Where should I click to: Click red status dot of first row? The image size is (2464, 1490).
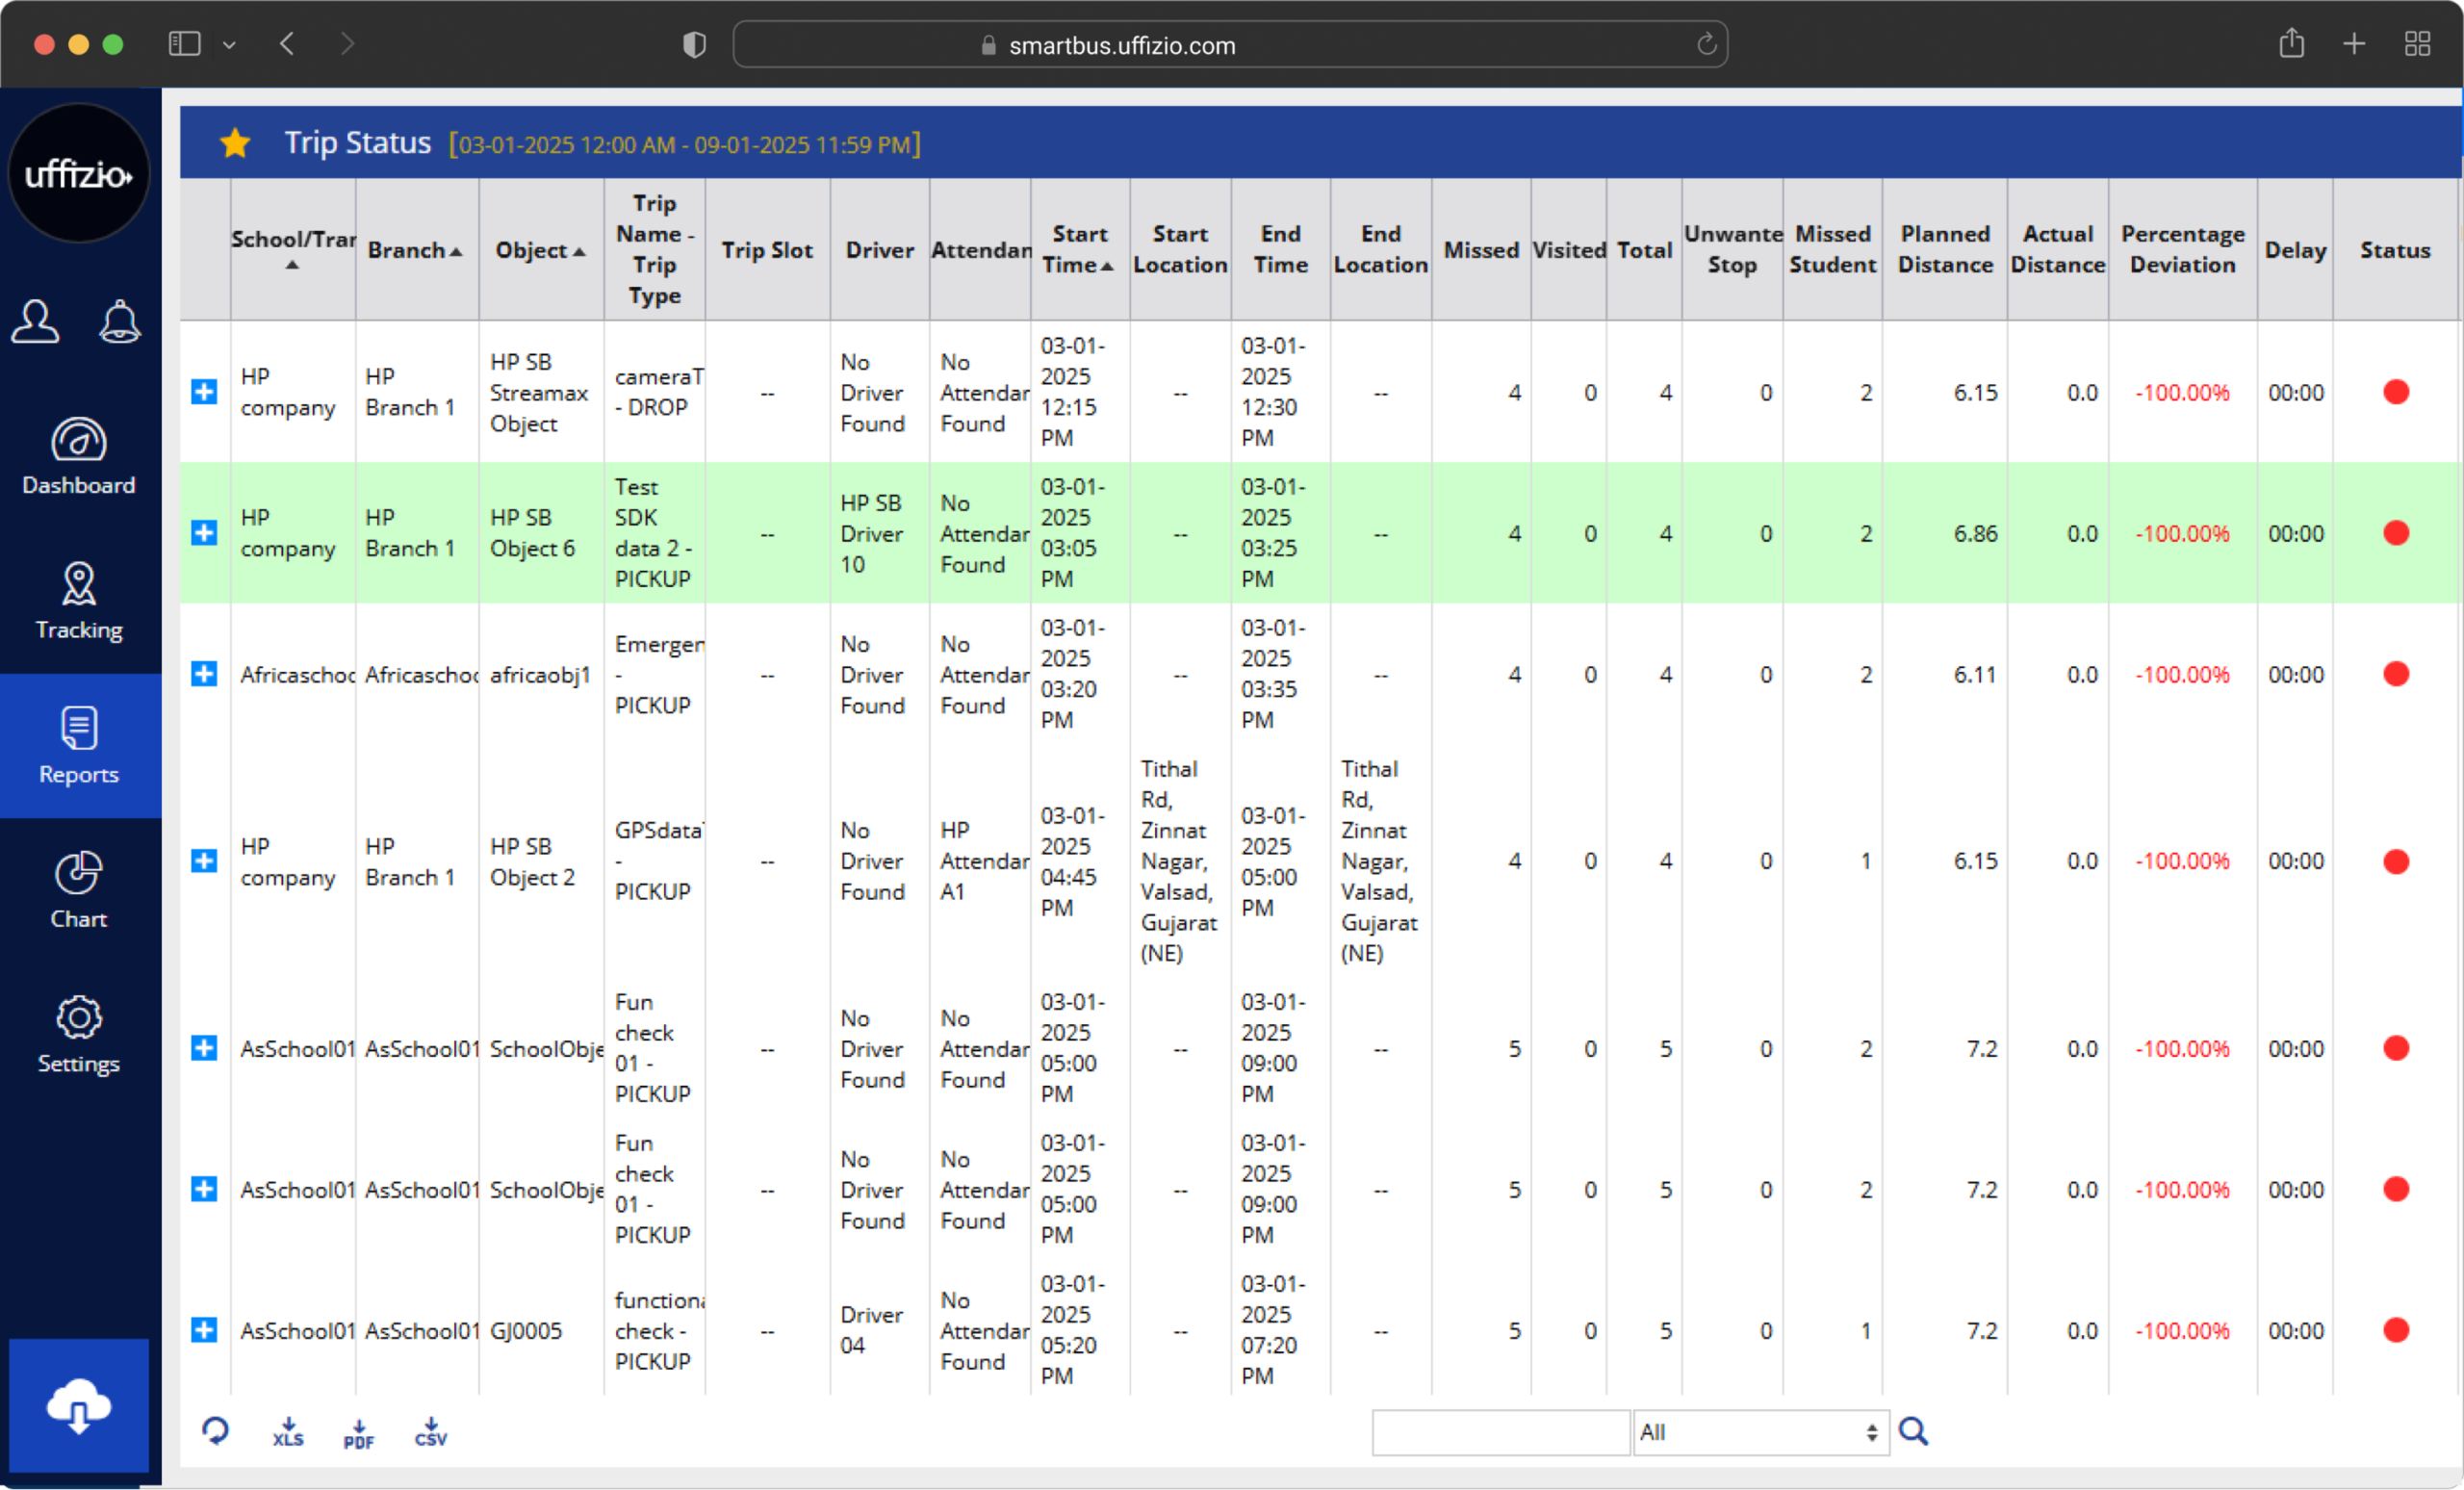coord(2395,392)
